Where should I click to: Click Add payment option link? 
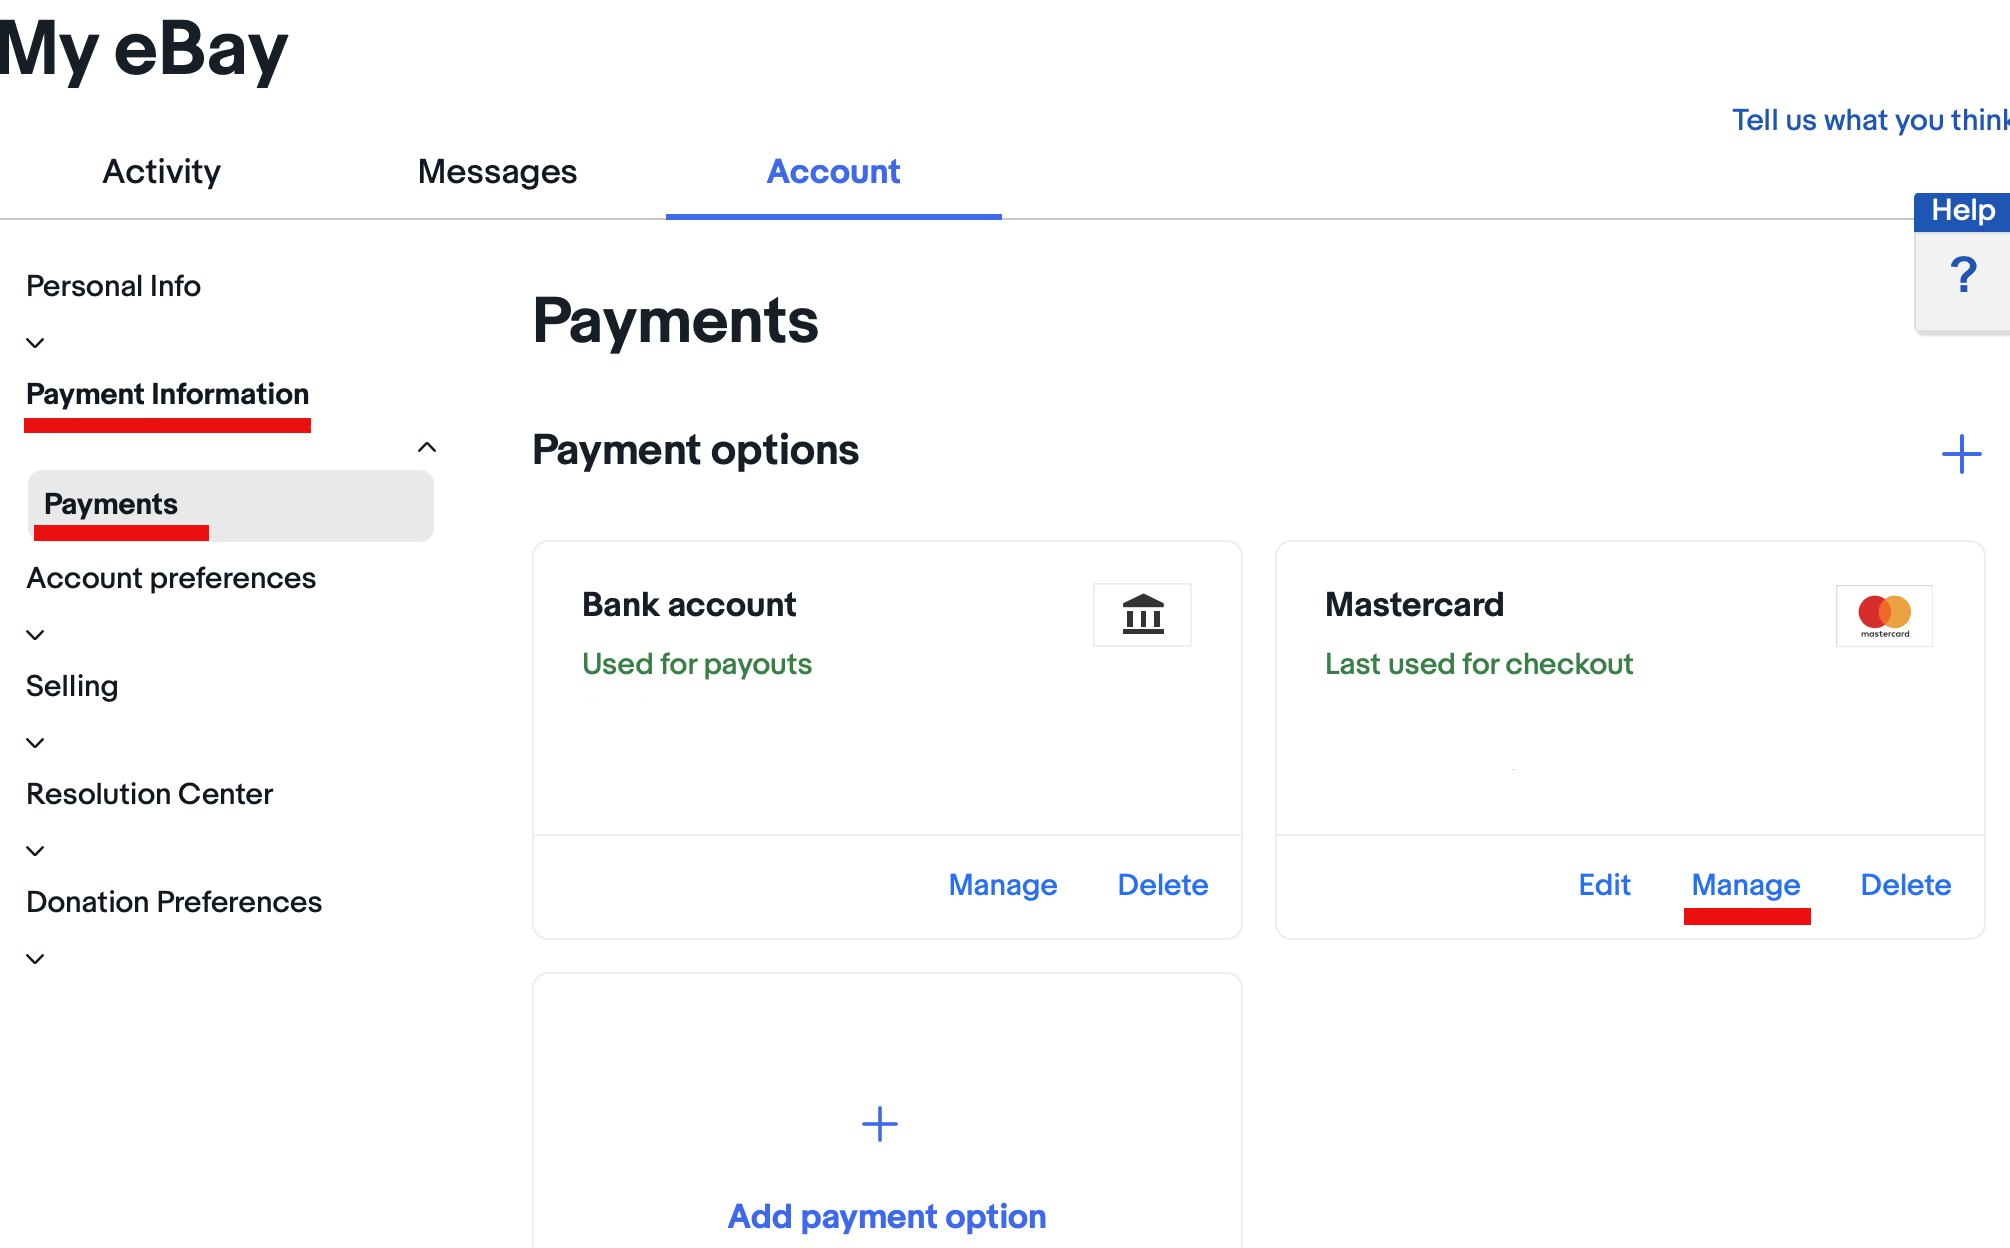point(887,1216)
